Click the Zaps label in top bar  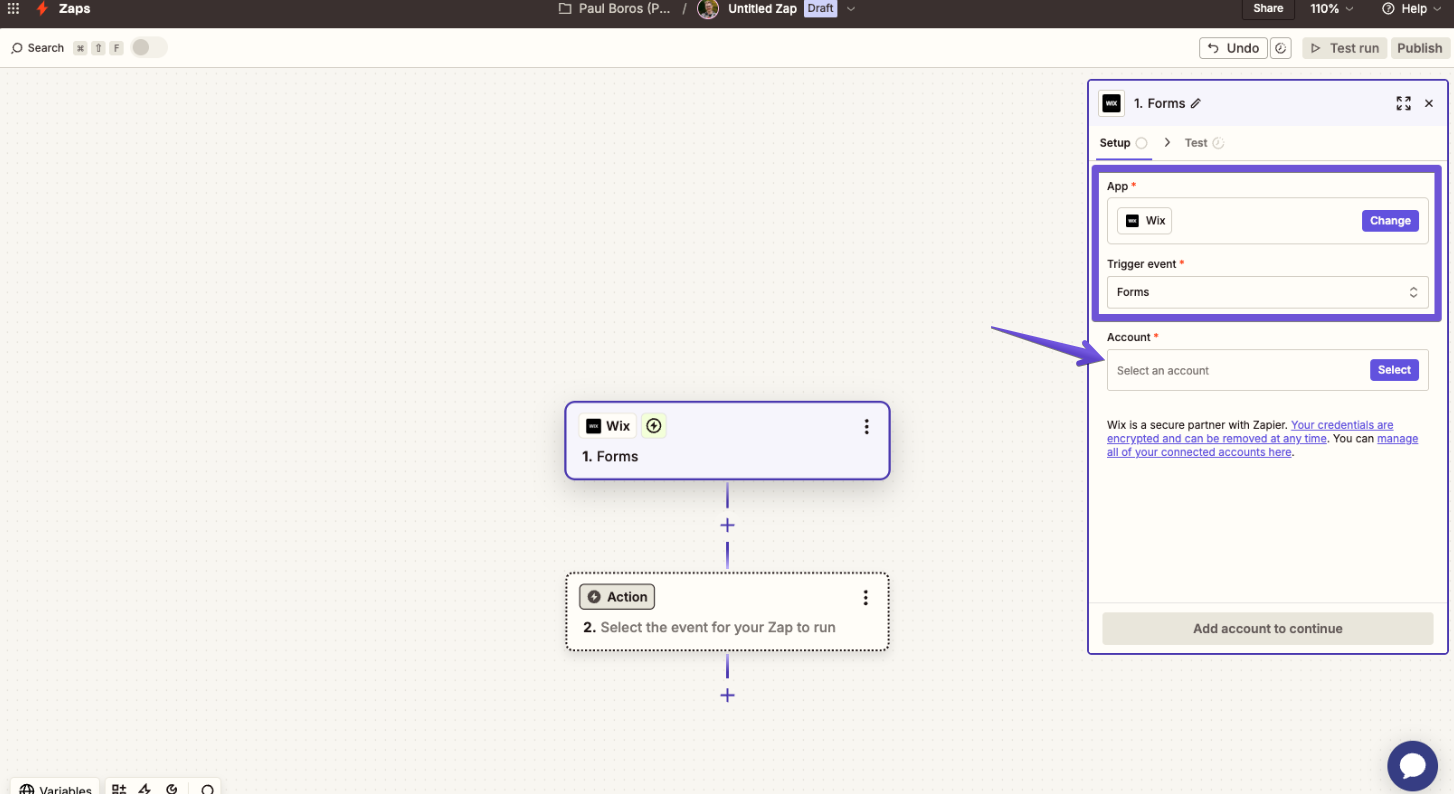coord(74,8)
